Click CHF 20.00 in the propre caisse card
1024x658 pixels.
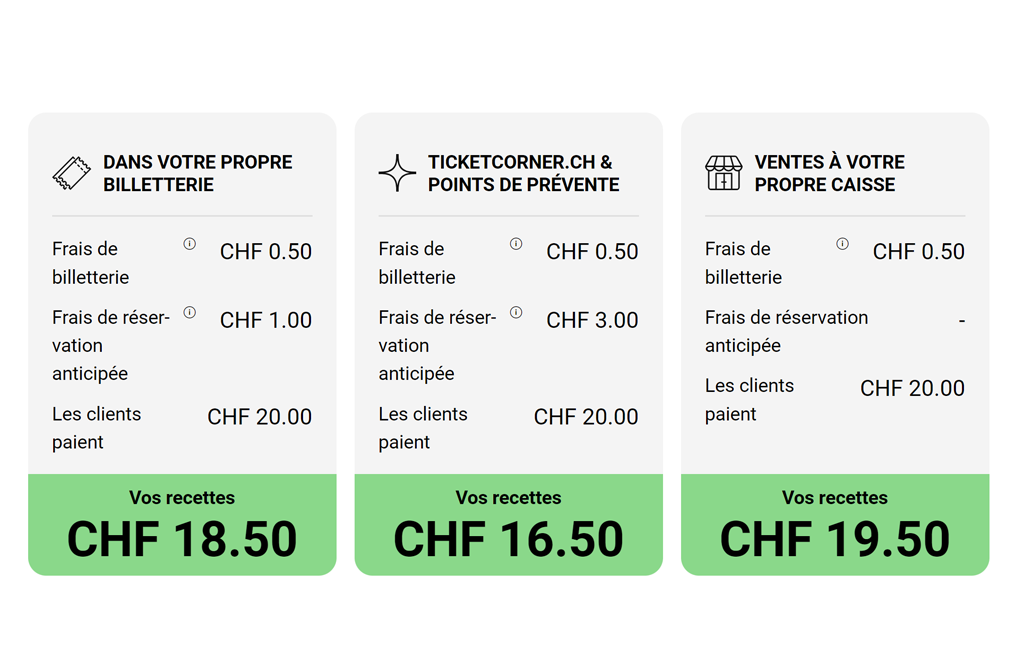tap(912, 388)
